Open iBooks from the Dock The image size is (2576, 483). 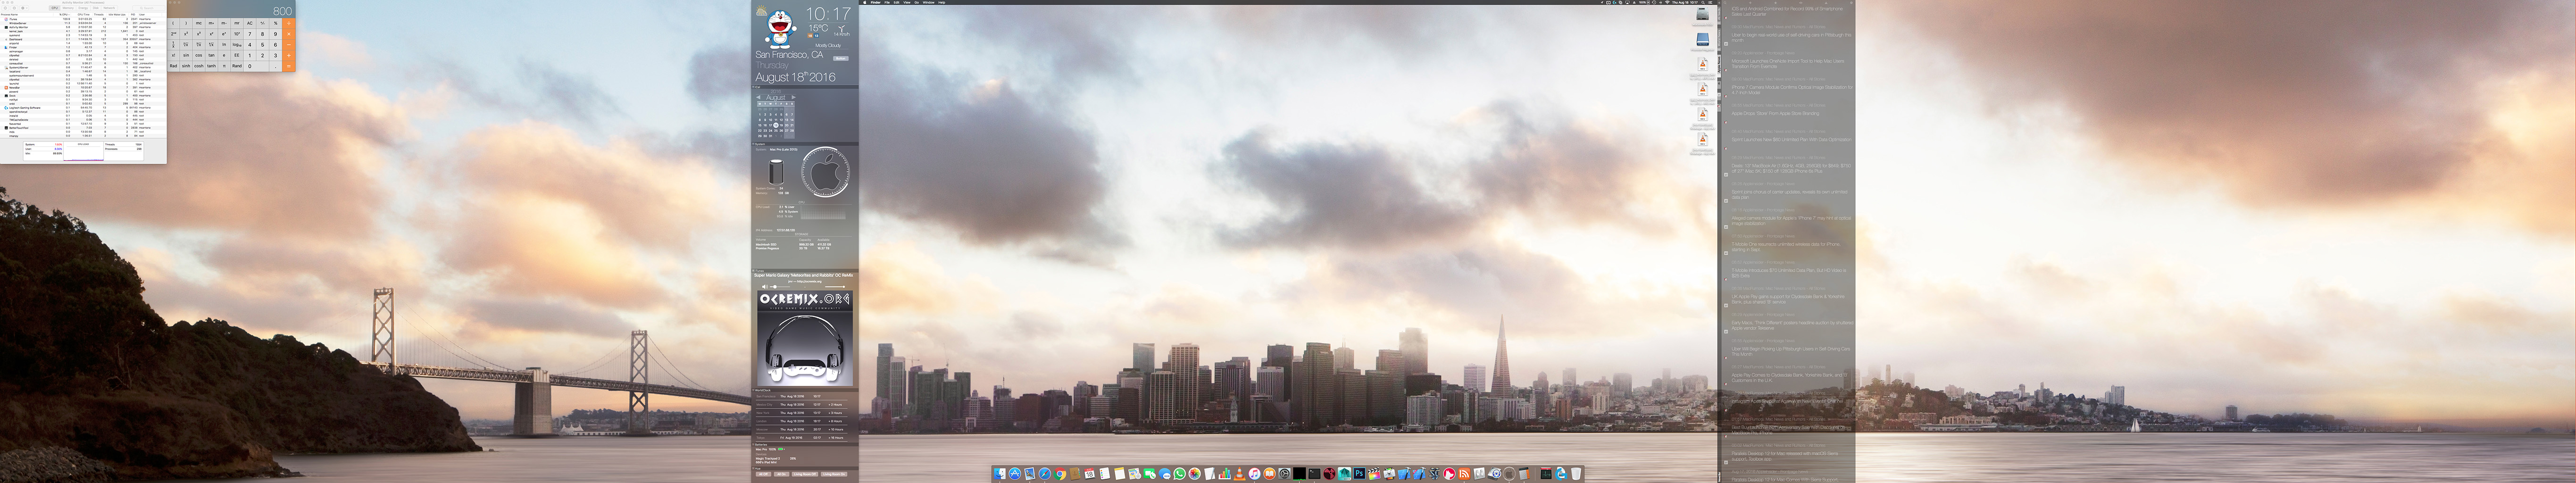[x=1270, y=474]
